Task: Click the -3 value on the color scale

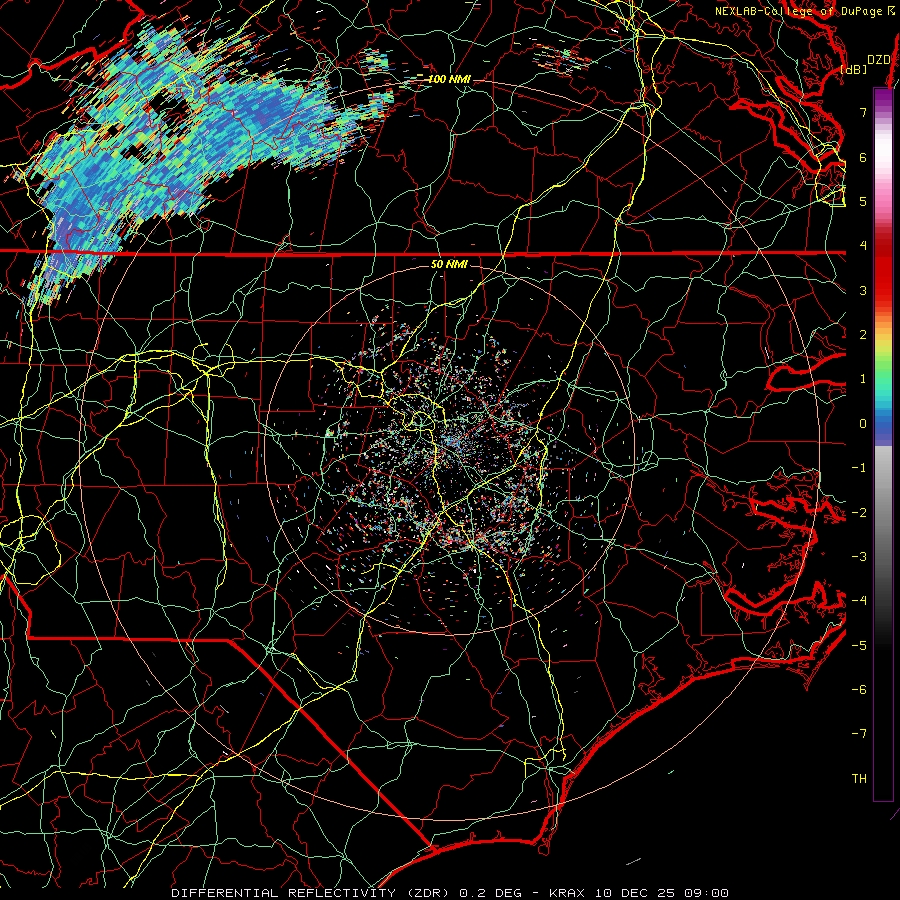Action: (x=859, y=557)
